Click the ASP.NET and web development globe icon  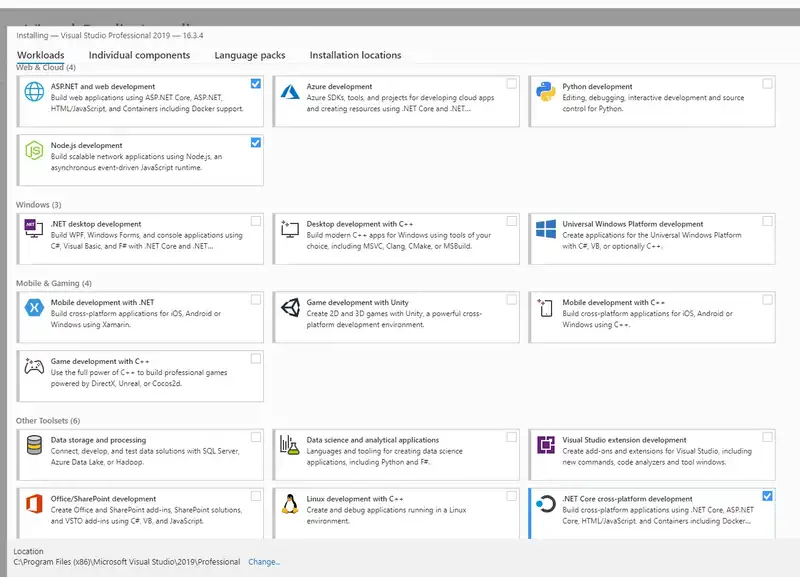point(34,92)
